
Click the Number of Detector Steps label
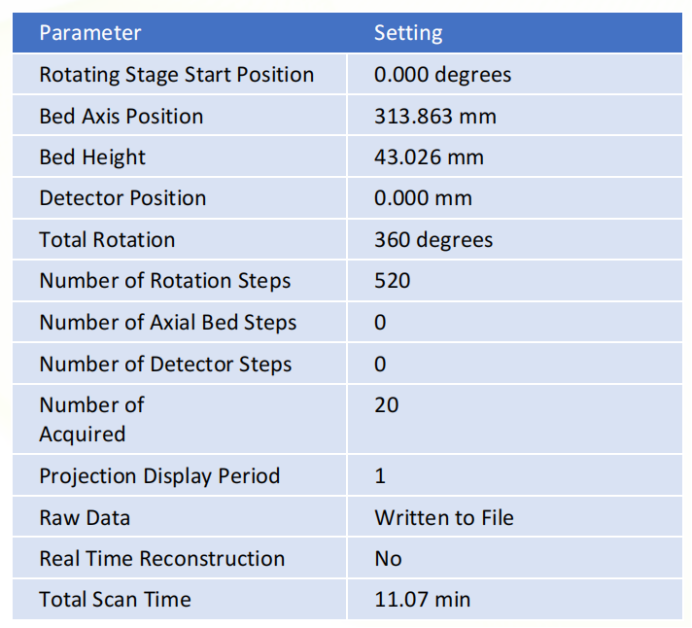point(165,364)
